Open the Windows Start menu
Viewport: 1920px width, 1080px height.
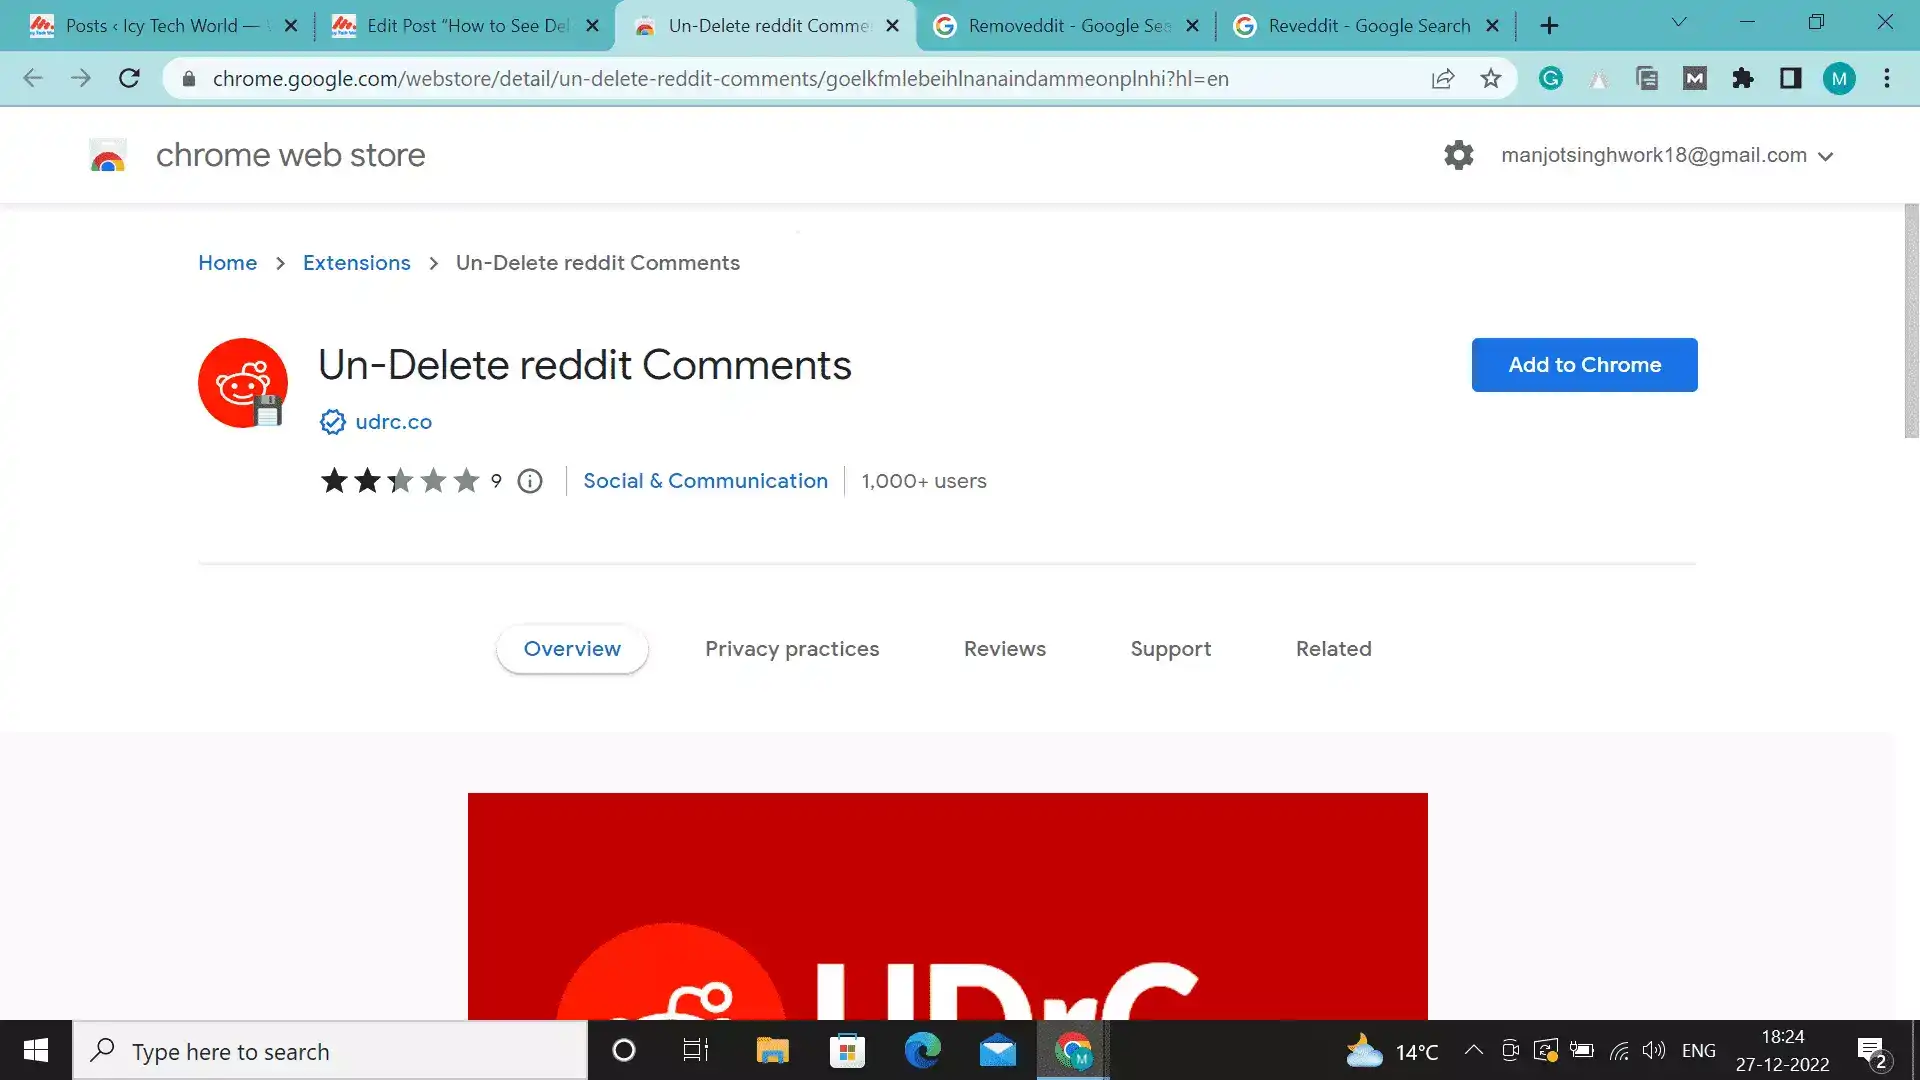pyautogui.click(x=36, y=1051)
